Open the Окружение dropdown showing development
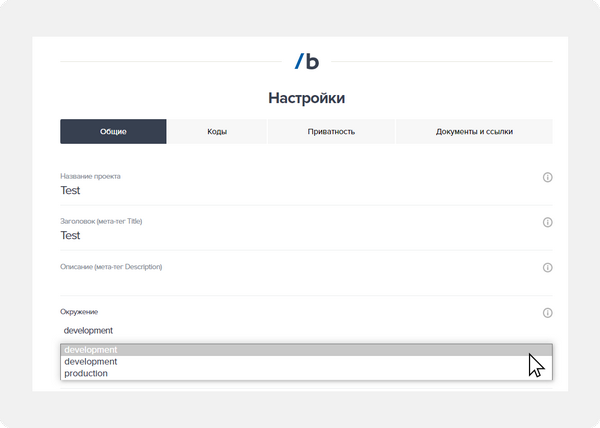 tap(306, 330)
